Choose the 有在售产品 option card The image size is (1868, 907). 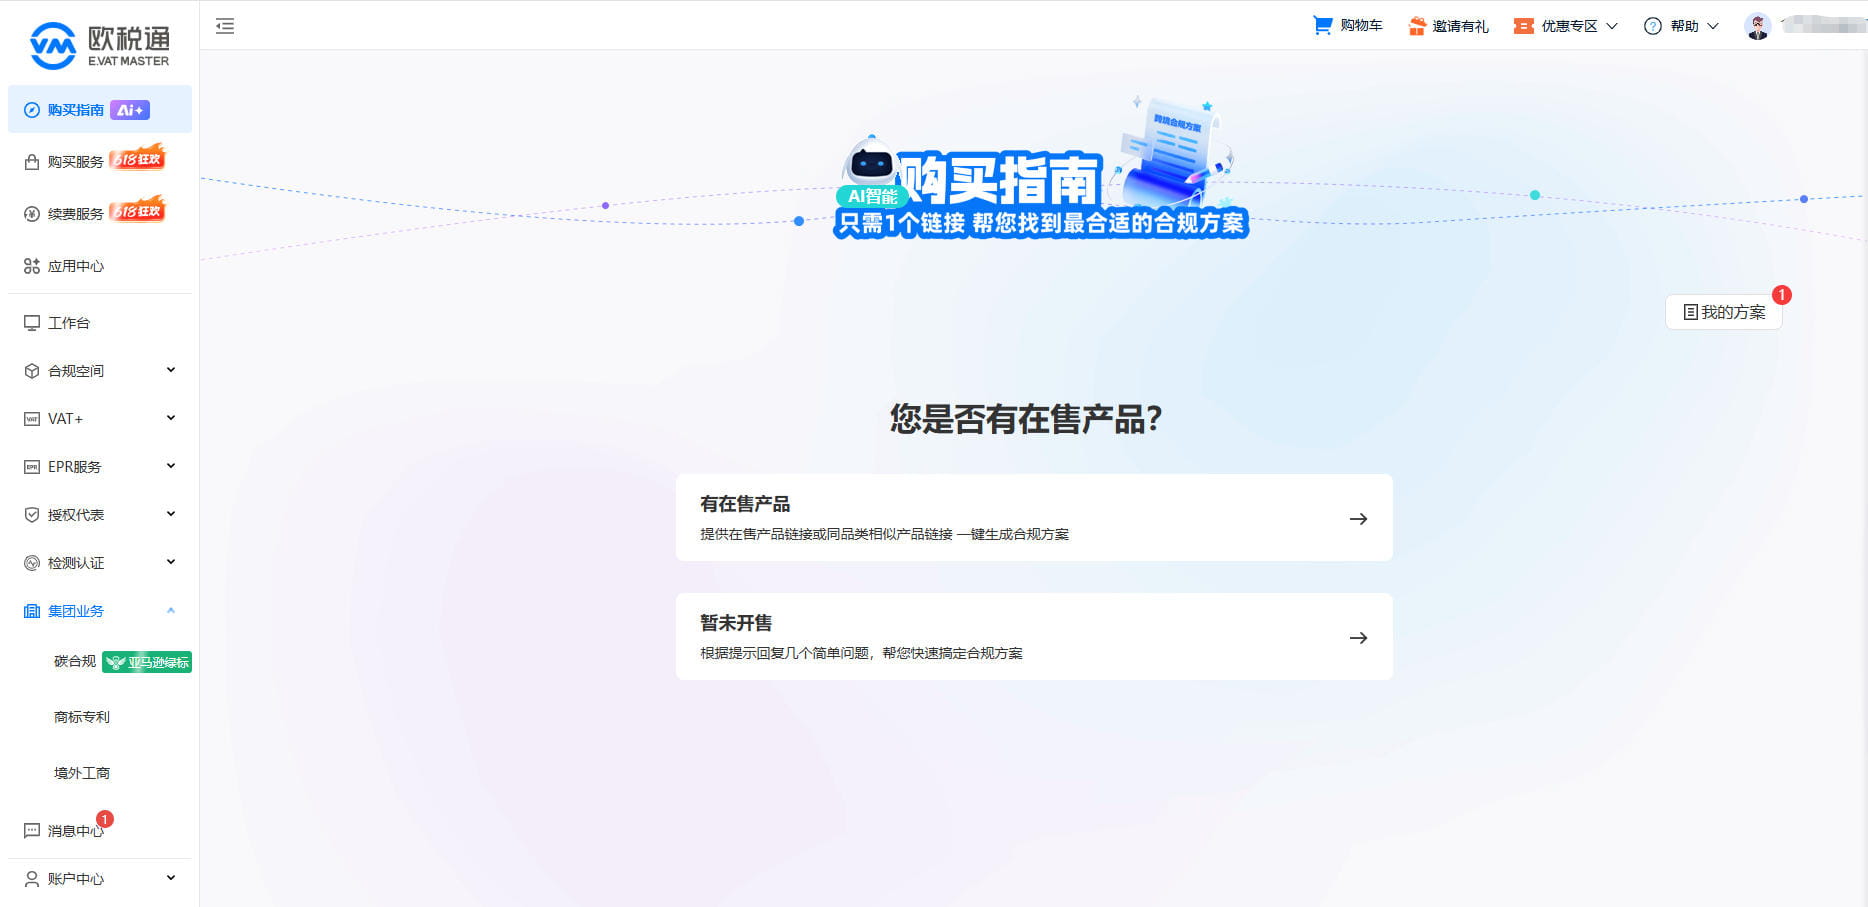(1034, 517)
